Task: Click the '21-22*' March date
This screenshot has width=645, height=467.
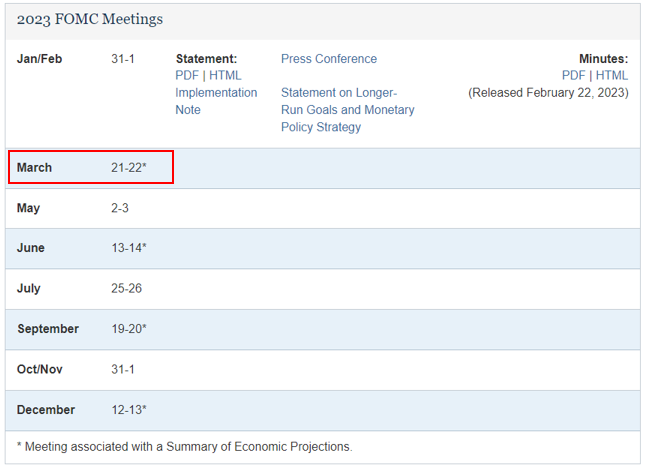Action: click(x=129, y=167)
